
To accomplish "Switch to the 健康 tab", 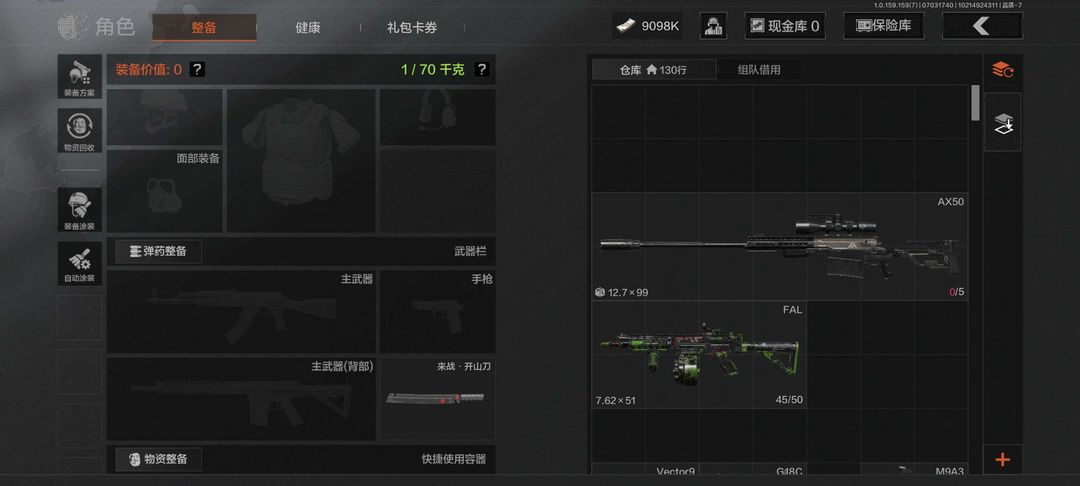I will tap(308, 28).
